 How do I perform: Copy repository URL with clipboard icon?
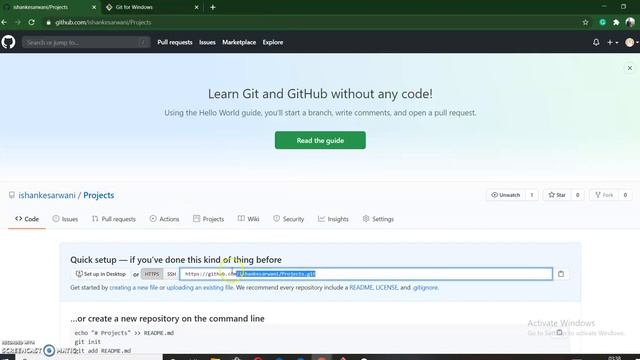pyautogui.click(x=561, y=274)
